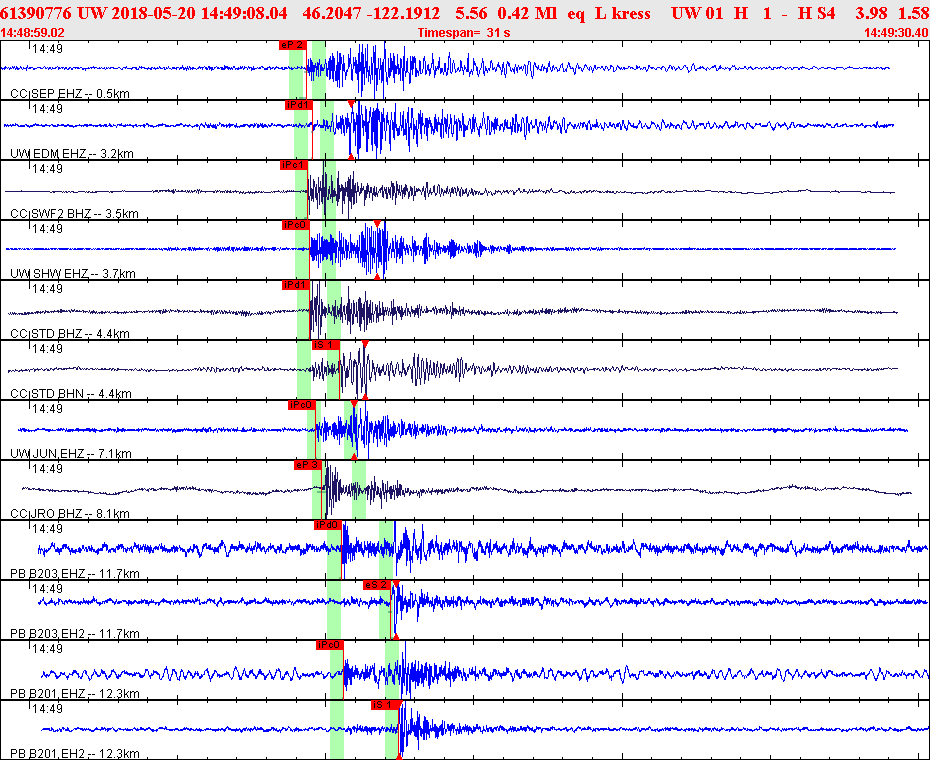The image size is (930, 760).
Task: Click the Timespan 31 s label
Action: pyautogui.click(x=464, y=33)
